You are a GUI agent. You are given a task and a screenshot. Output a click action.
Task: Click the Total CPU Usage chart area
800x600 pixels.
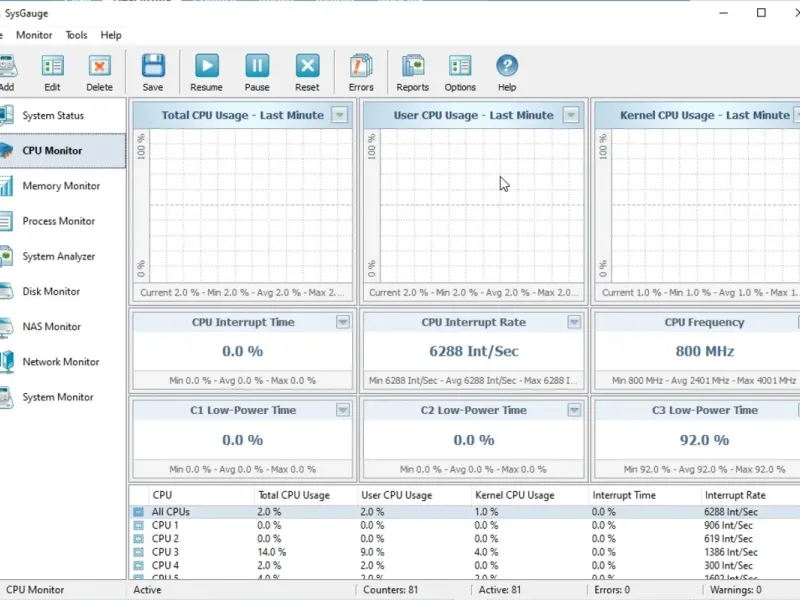click(x=250, y=205)
